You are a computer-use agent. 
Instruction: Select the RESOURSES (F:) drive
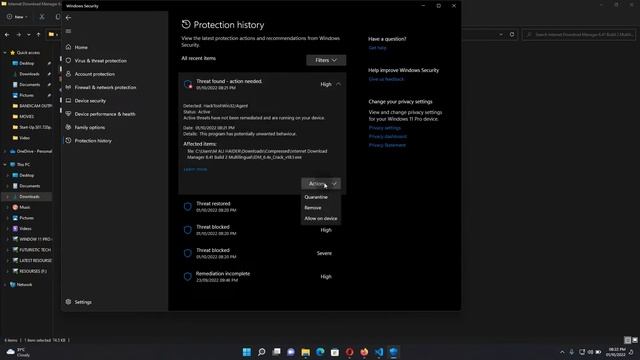[x=29, y=271]
